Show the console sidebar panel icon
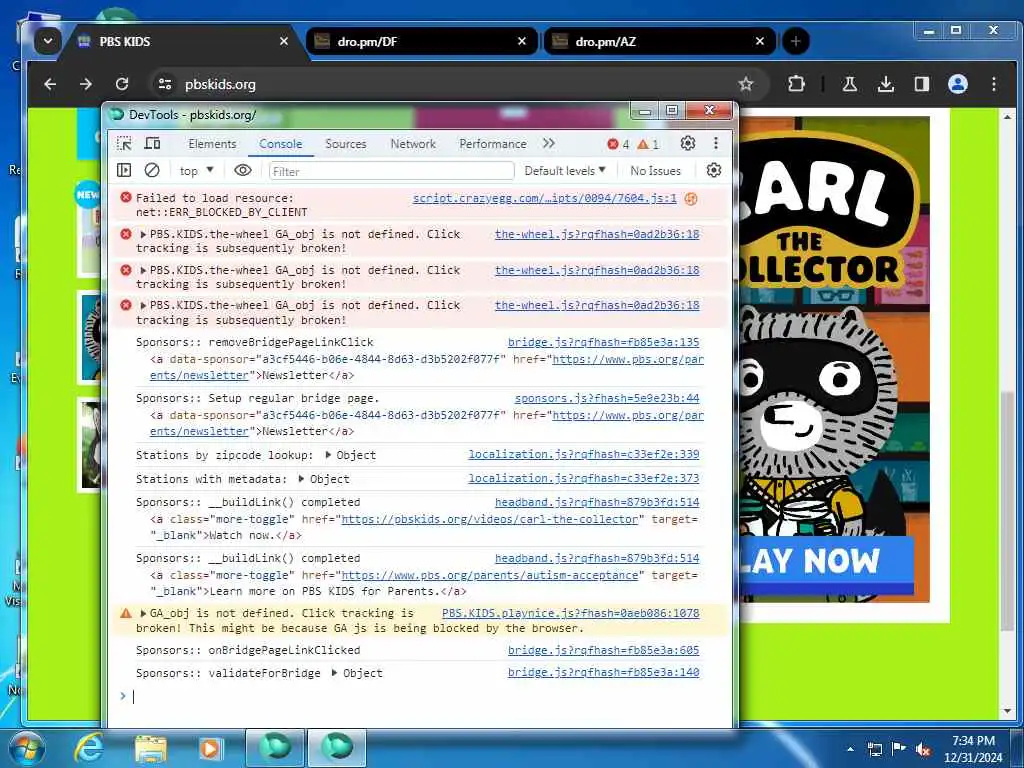This screenshot has height=768, width=1024. point(124,170)
